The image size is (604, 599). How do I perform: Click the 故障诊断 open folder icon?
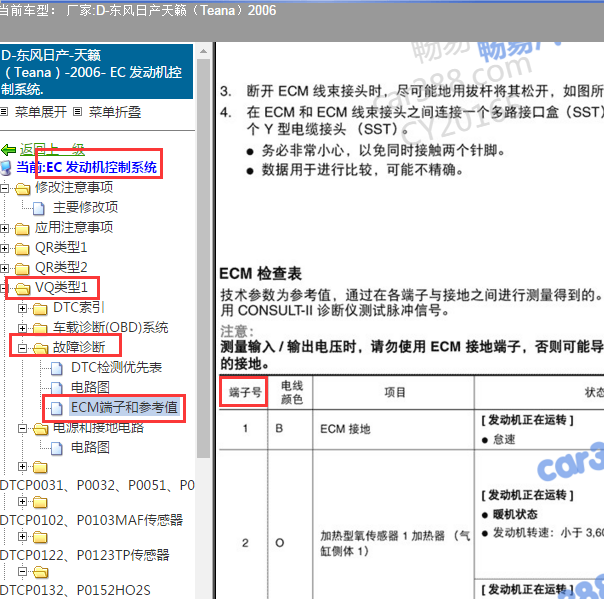point(40,348)
